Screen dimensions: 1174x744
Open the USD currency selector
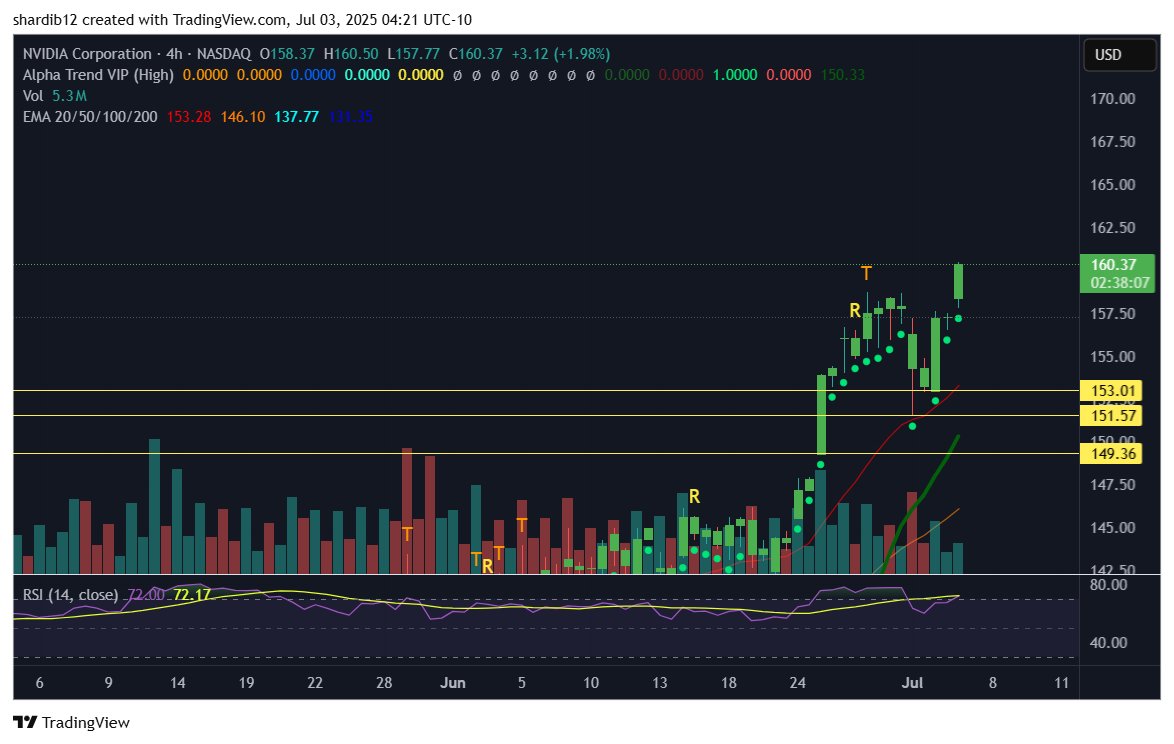pyautogui.click(x=1119, y=55)
